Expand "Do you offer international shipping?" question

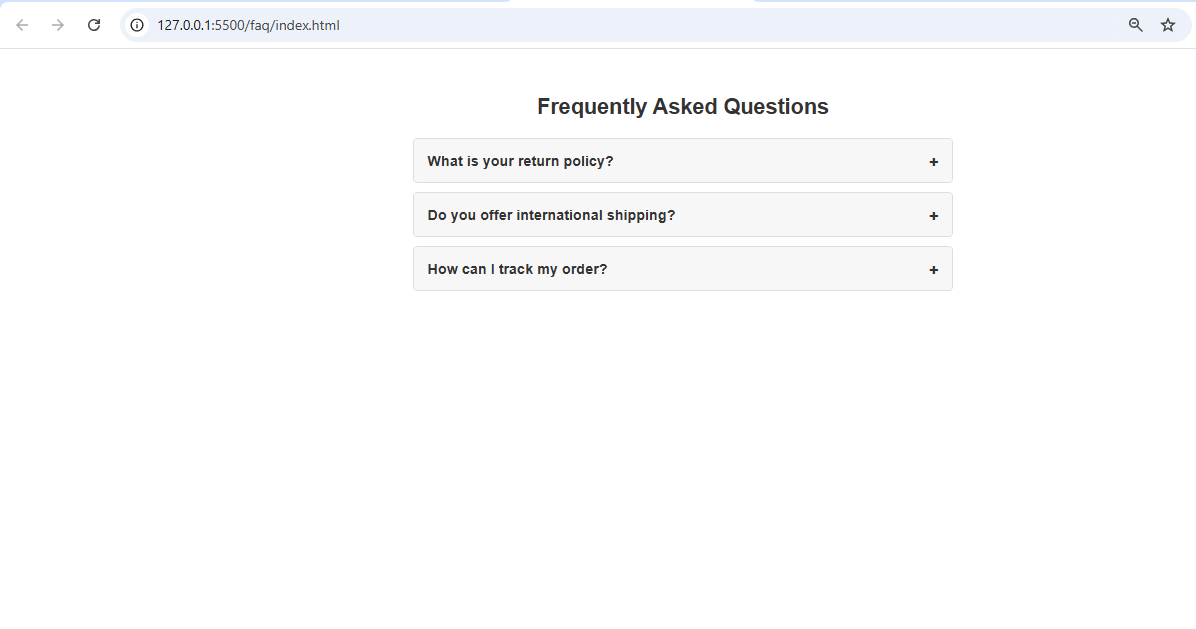tap(683, 215)
